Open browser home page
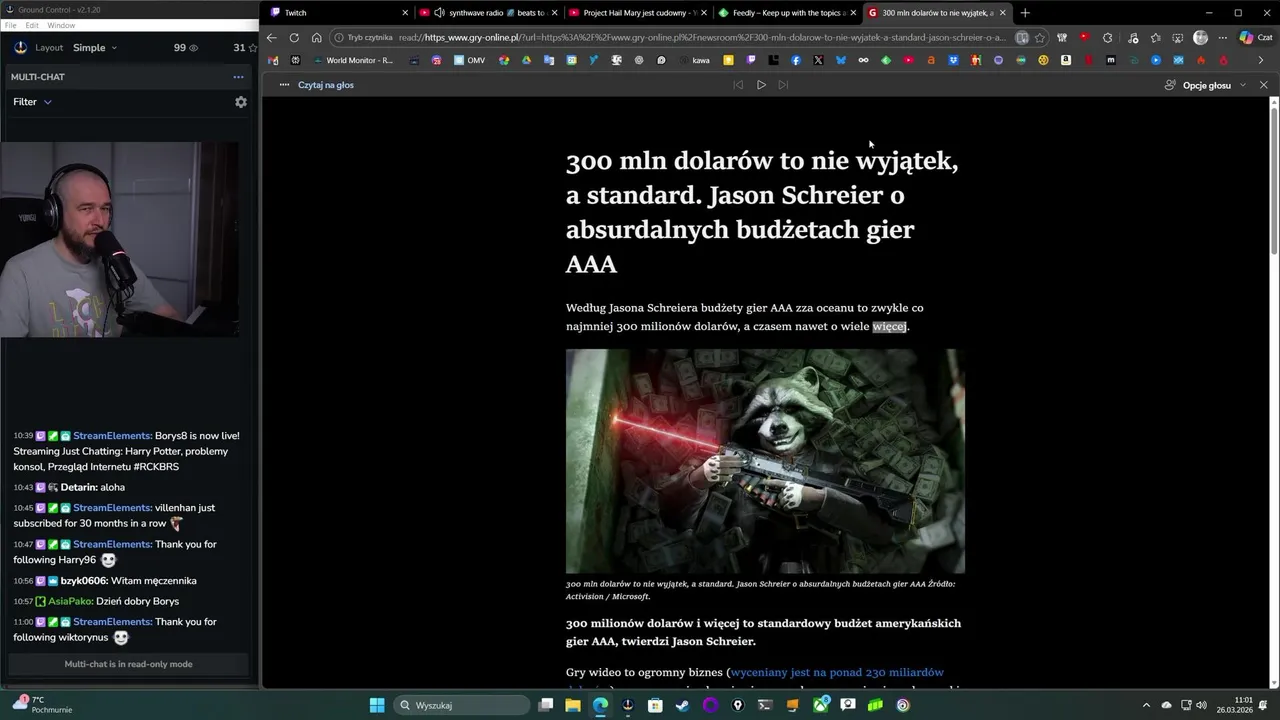The width and height of the screenshot is (1280, 720). [x=316, y=38]
